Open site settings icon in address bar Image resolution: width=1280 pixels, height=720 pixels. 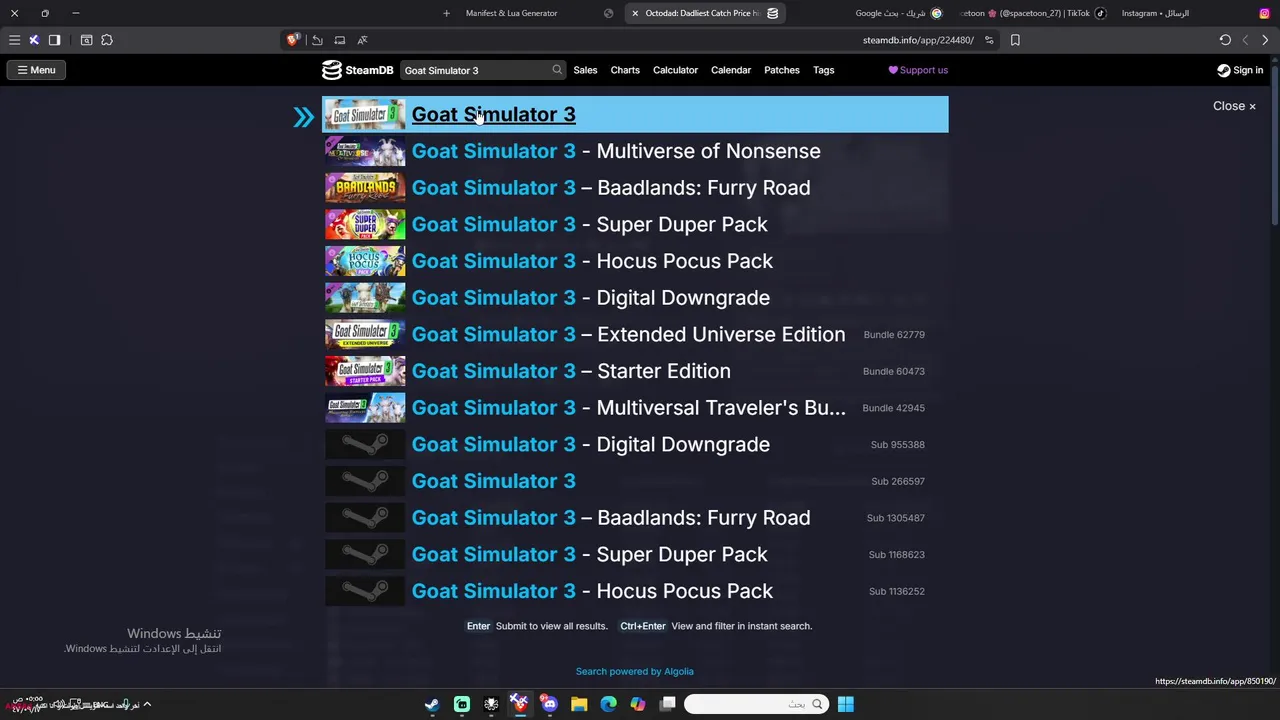coord(989,40)
